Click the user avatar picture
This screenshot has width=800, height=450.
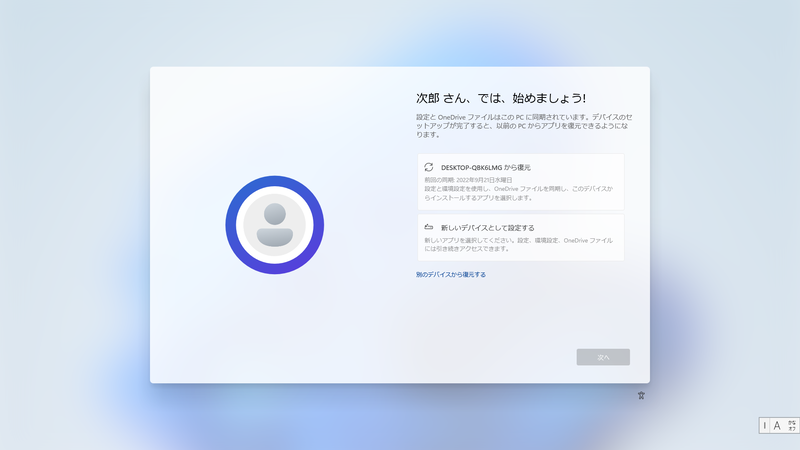[274, 225]
